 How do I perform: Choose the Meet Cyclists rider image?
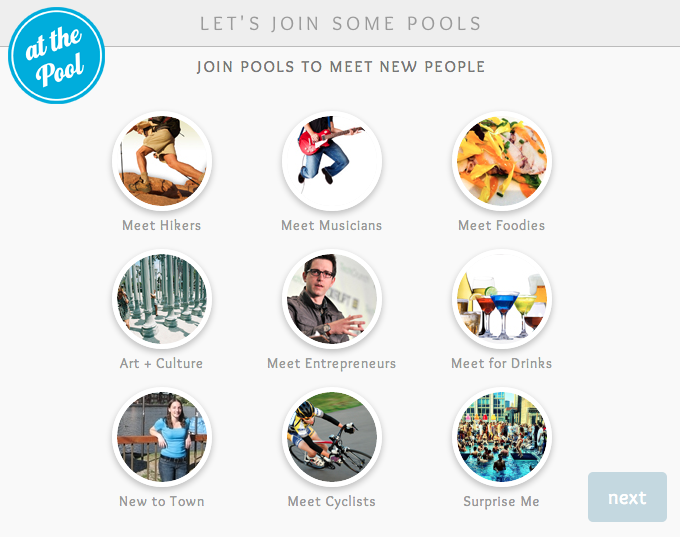pyautogui.click(x=332, y=437)
